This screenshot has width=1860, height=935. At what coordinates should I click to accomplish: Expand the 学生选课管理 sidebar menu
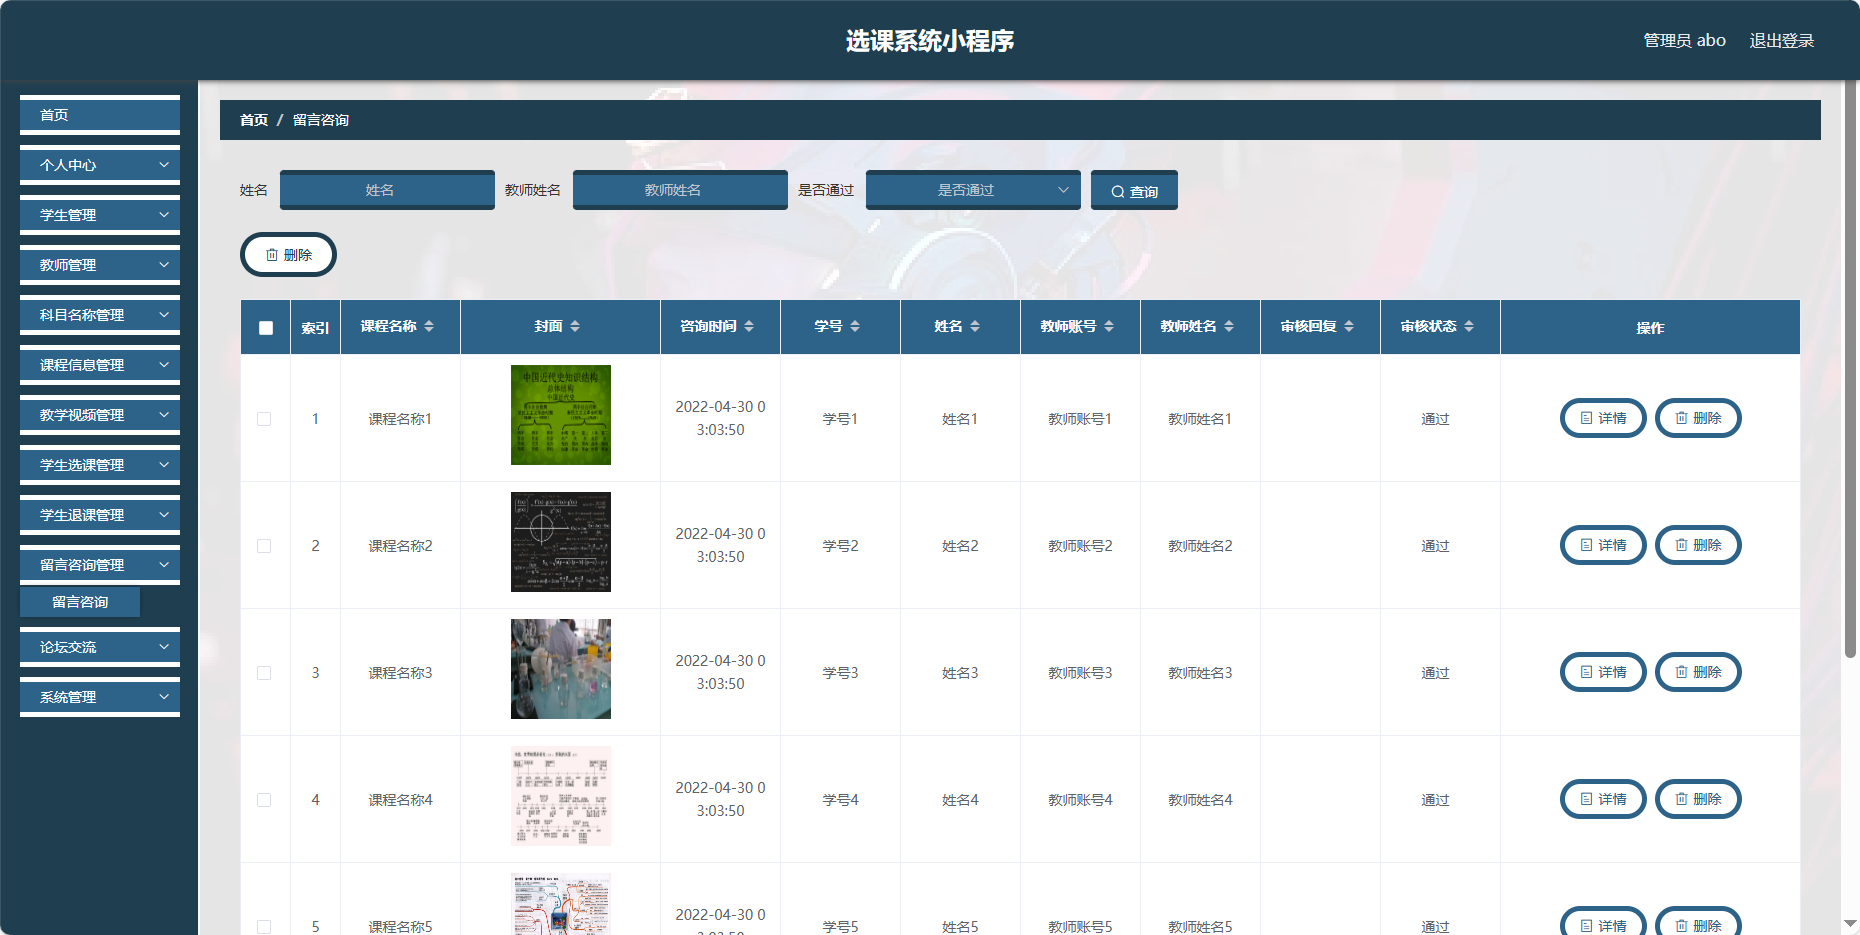(100, 465)
